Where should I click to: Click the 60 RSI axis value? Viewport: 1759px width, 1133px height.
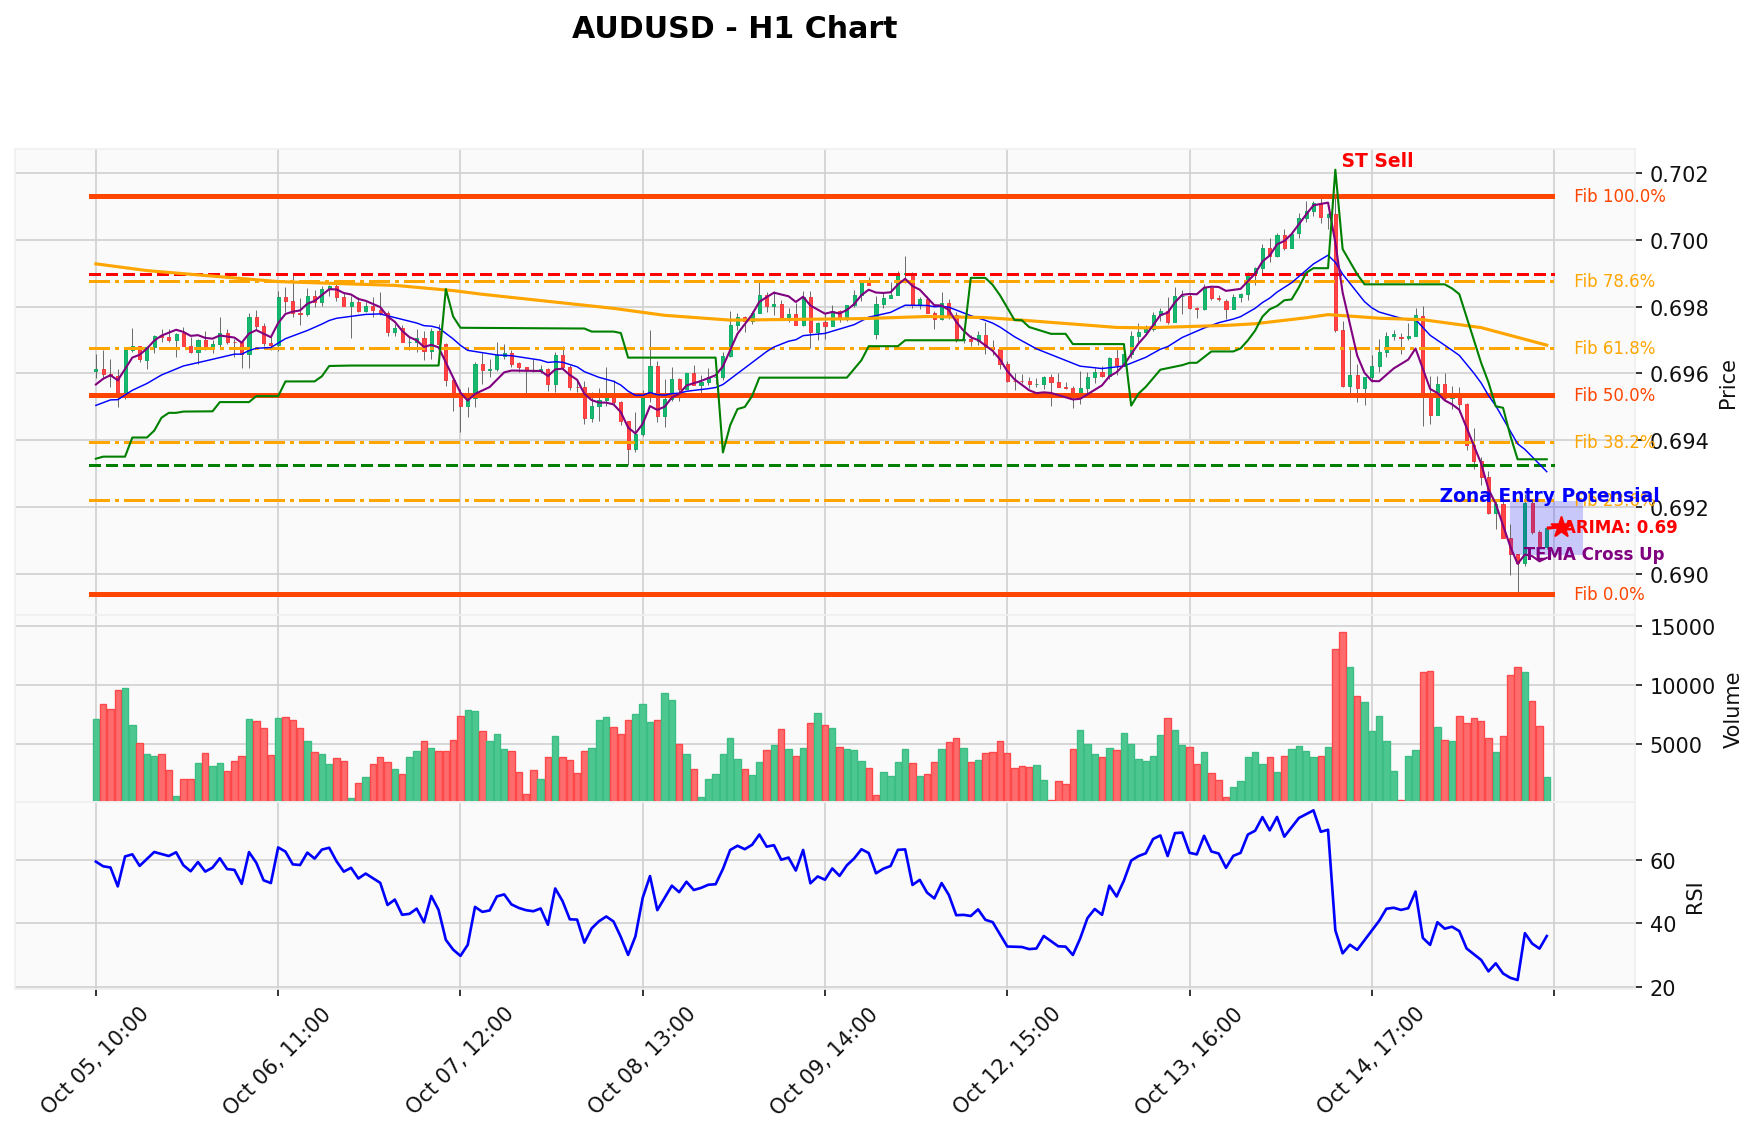(x=1662, y=861)
